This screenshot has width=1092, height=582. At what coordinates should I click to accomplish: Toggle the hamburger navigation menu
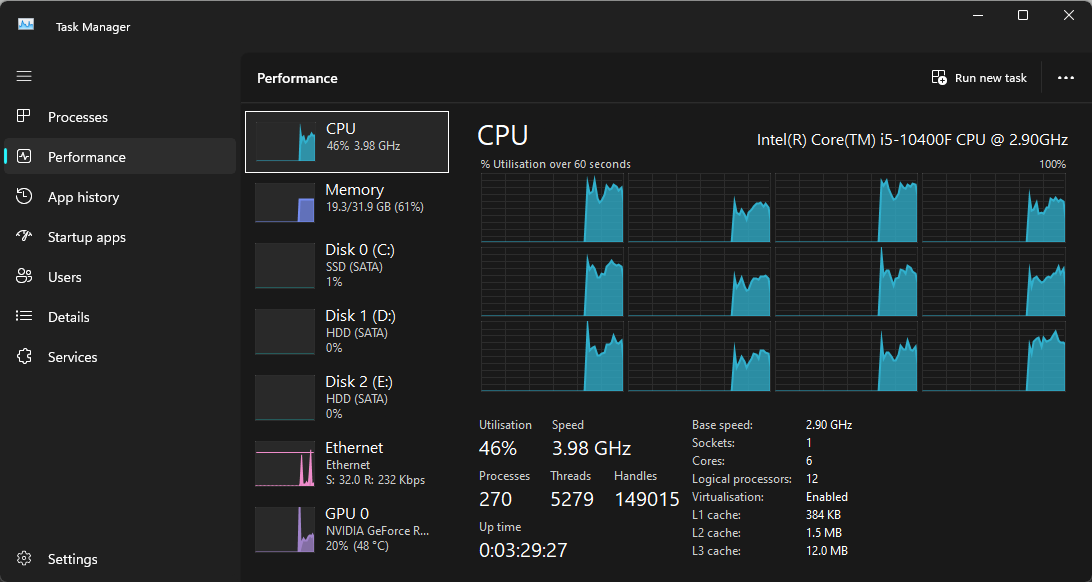point(24,76)
